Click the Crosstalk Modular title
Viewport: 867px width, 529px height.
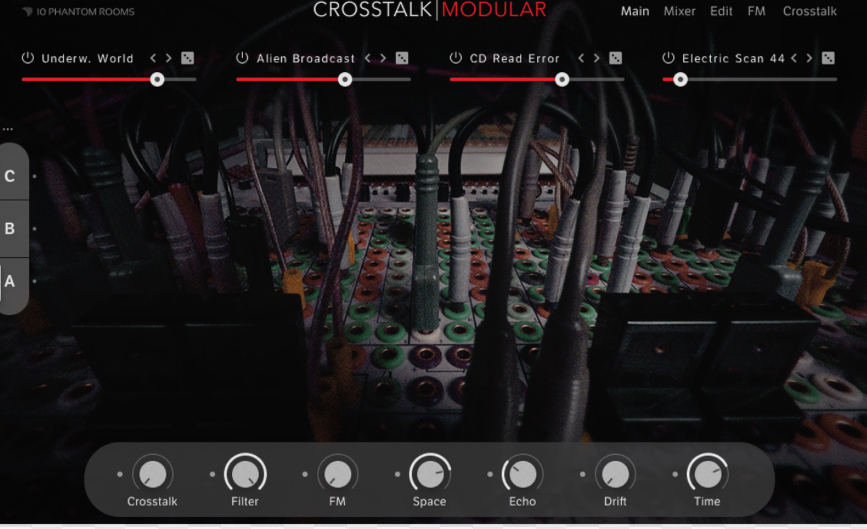click(430, 9)
